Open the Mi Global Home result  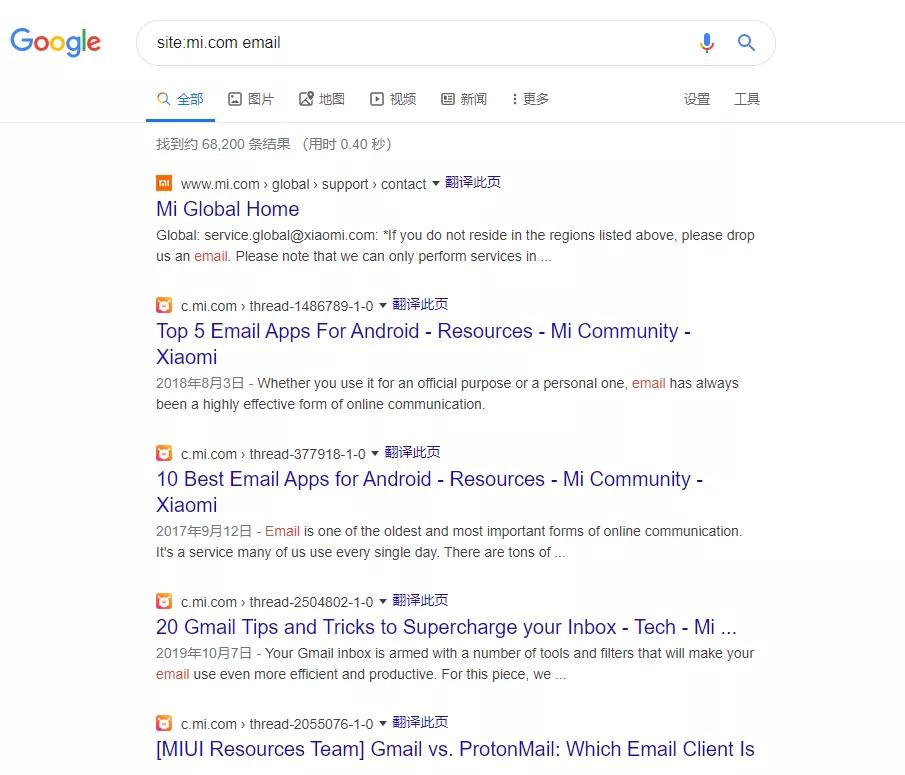coord(227,209)
